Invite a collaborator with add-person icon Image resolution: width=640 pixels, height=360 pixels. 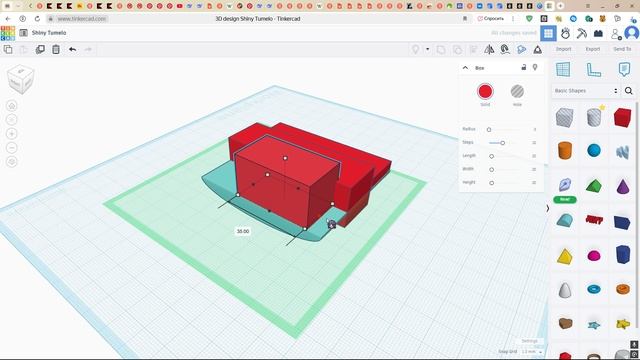point(616,34)
